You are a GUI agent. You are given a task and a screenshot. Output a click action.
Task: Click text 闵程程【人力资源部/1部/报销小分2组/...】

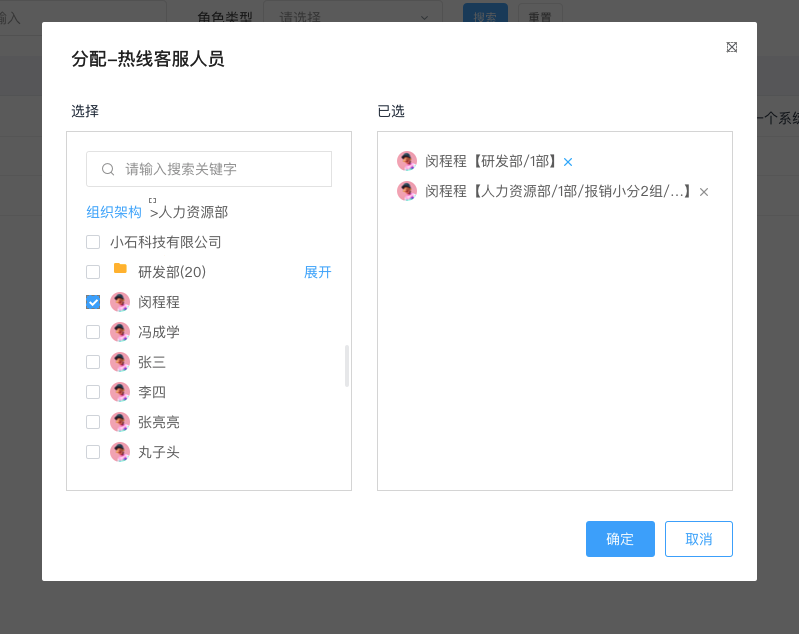point(559,191)
